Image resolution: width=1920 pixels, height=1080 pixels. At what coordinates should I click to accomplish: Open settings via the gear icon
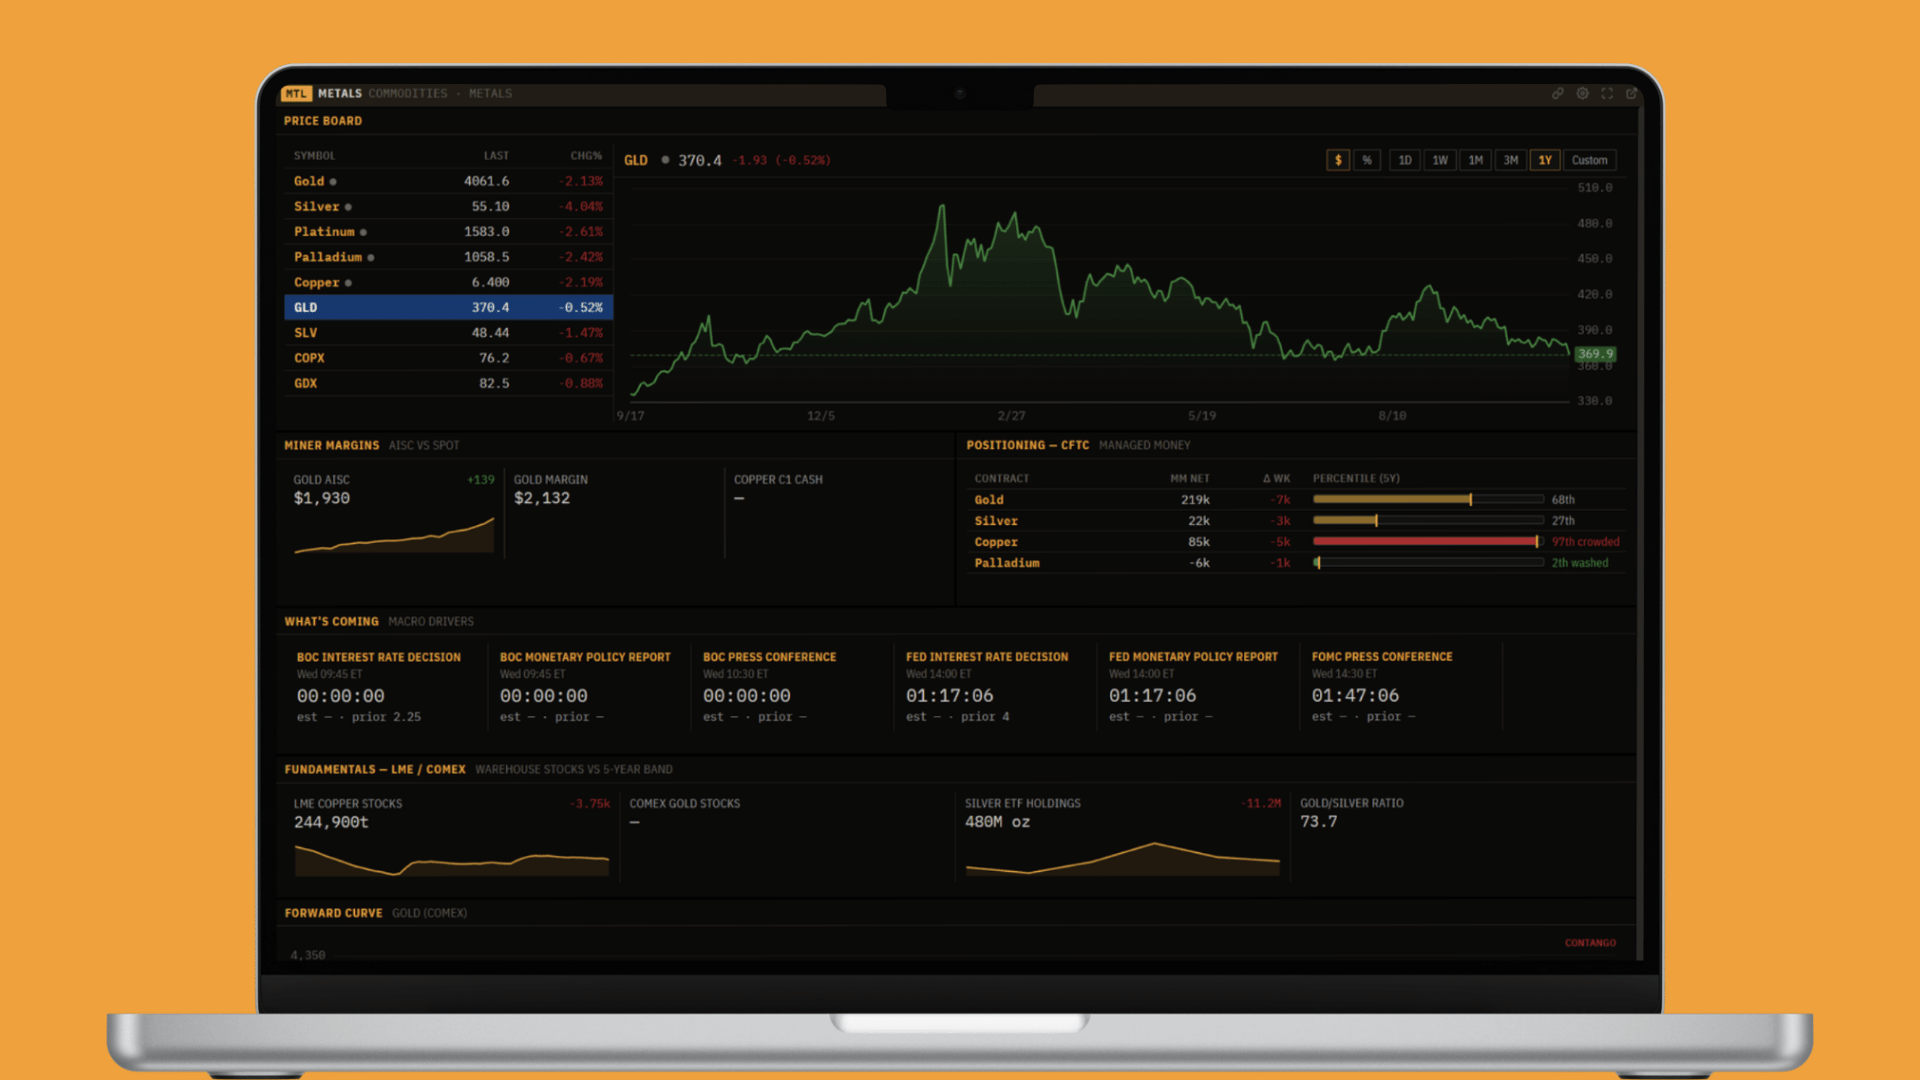click(x=1582, y=93)
